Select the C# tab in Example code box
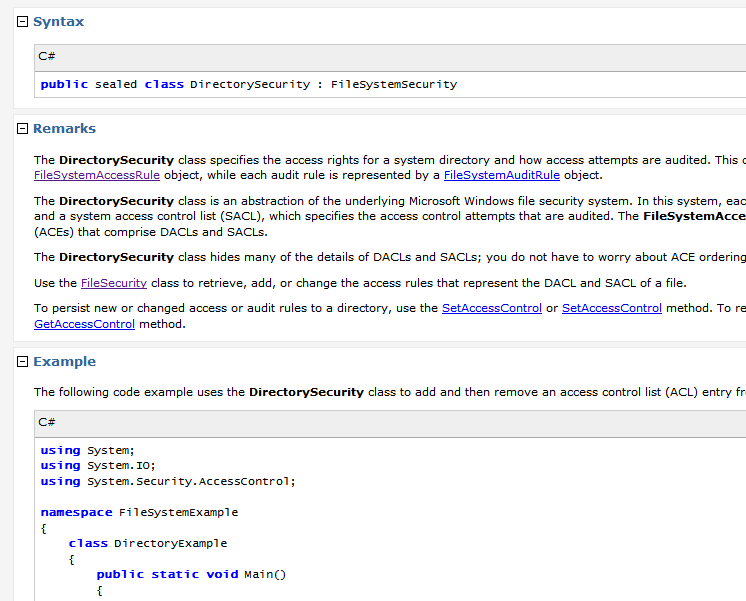 [x=47, y=422]
